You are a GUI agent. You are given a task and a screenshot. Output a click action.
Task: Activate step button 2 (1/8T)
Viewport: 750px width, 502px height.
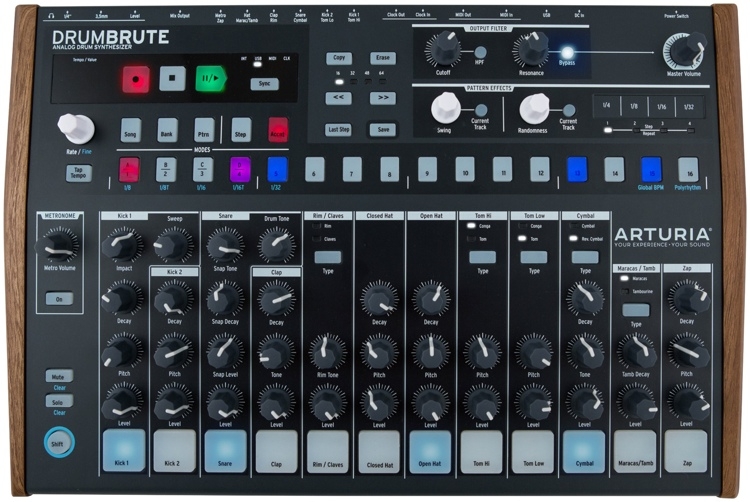(166, 169)
